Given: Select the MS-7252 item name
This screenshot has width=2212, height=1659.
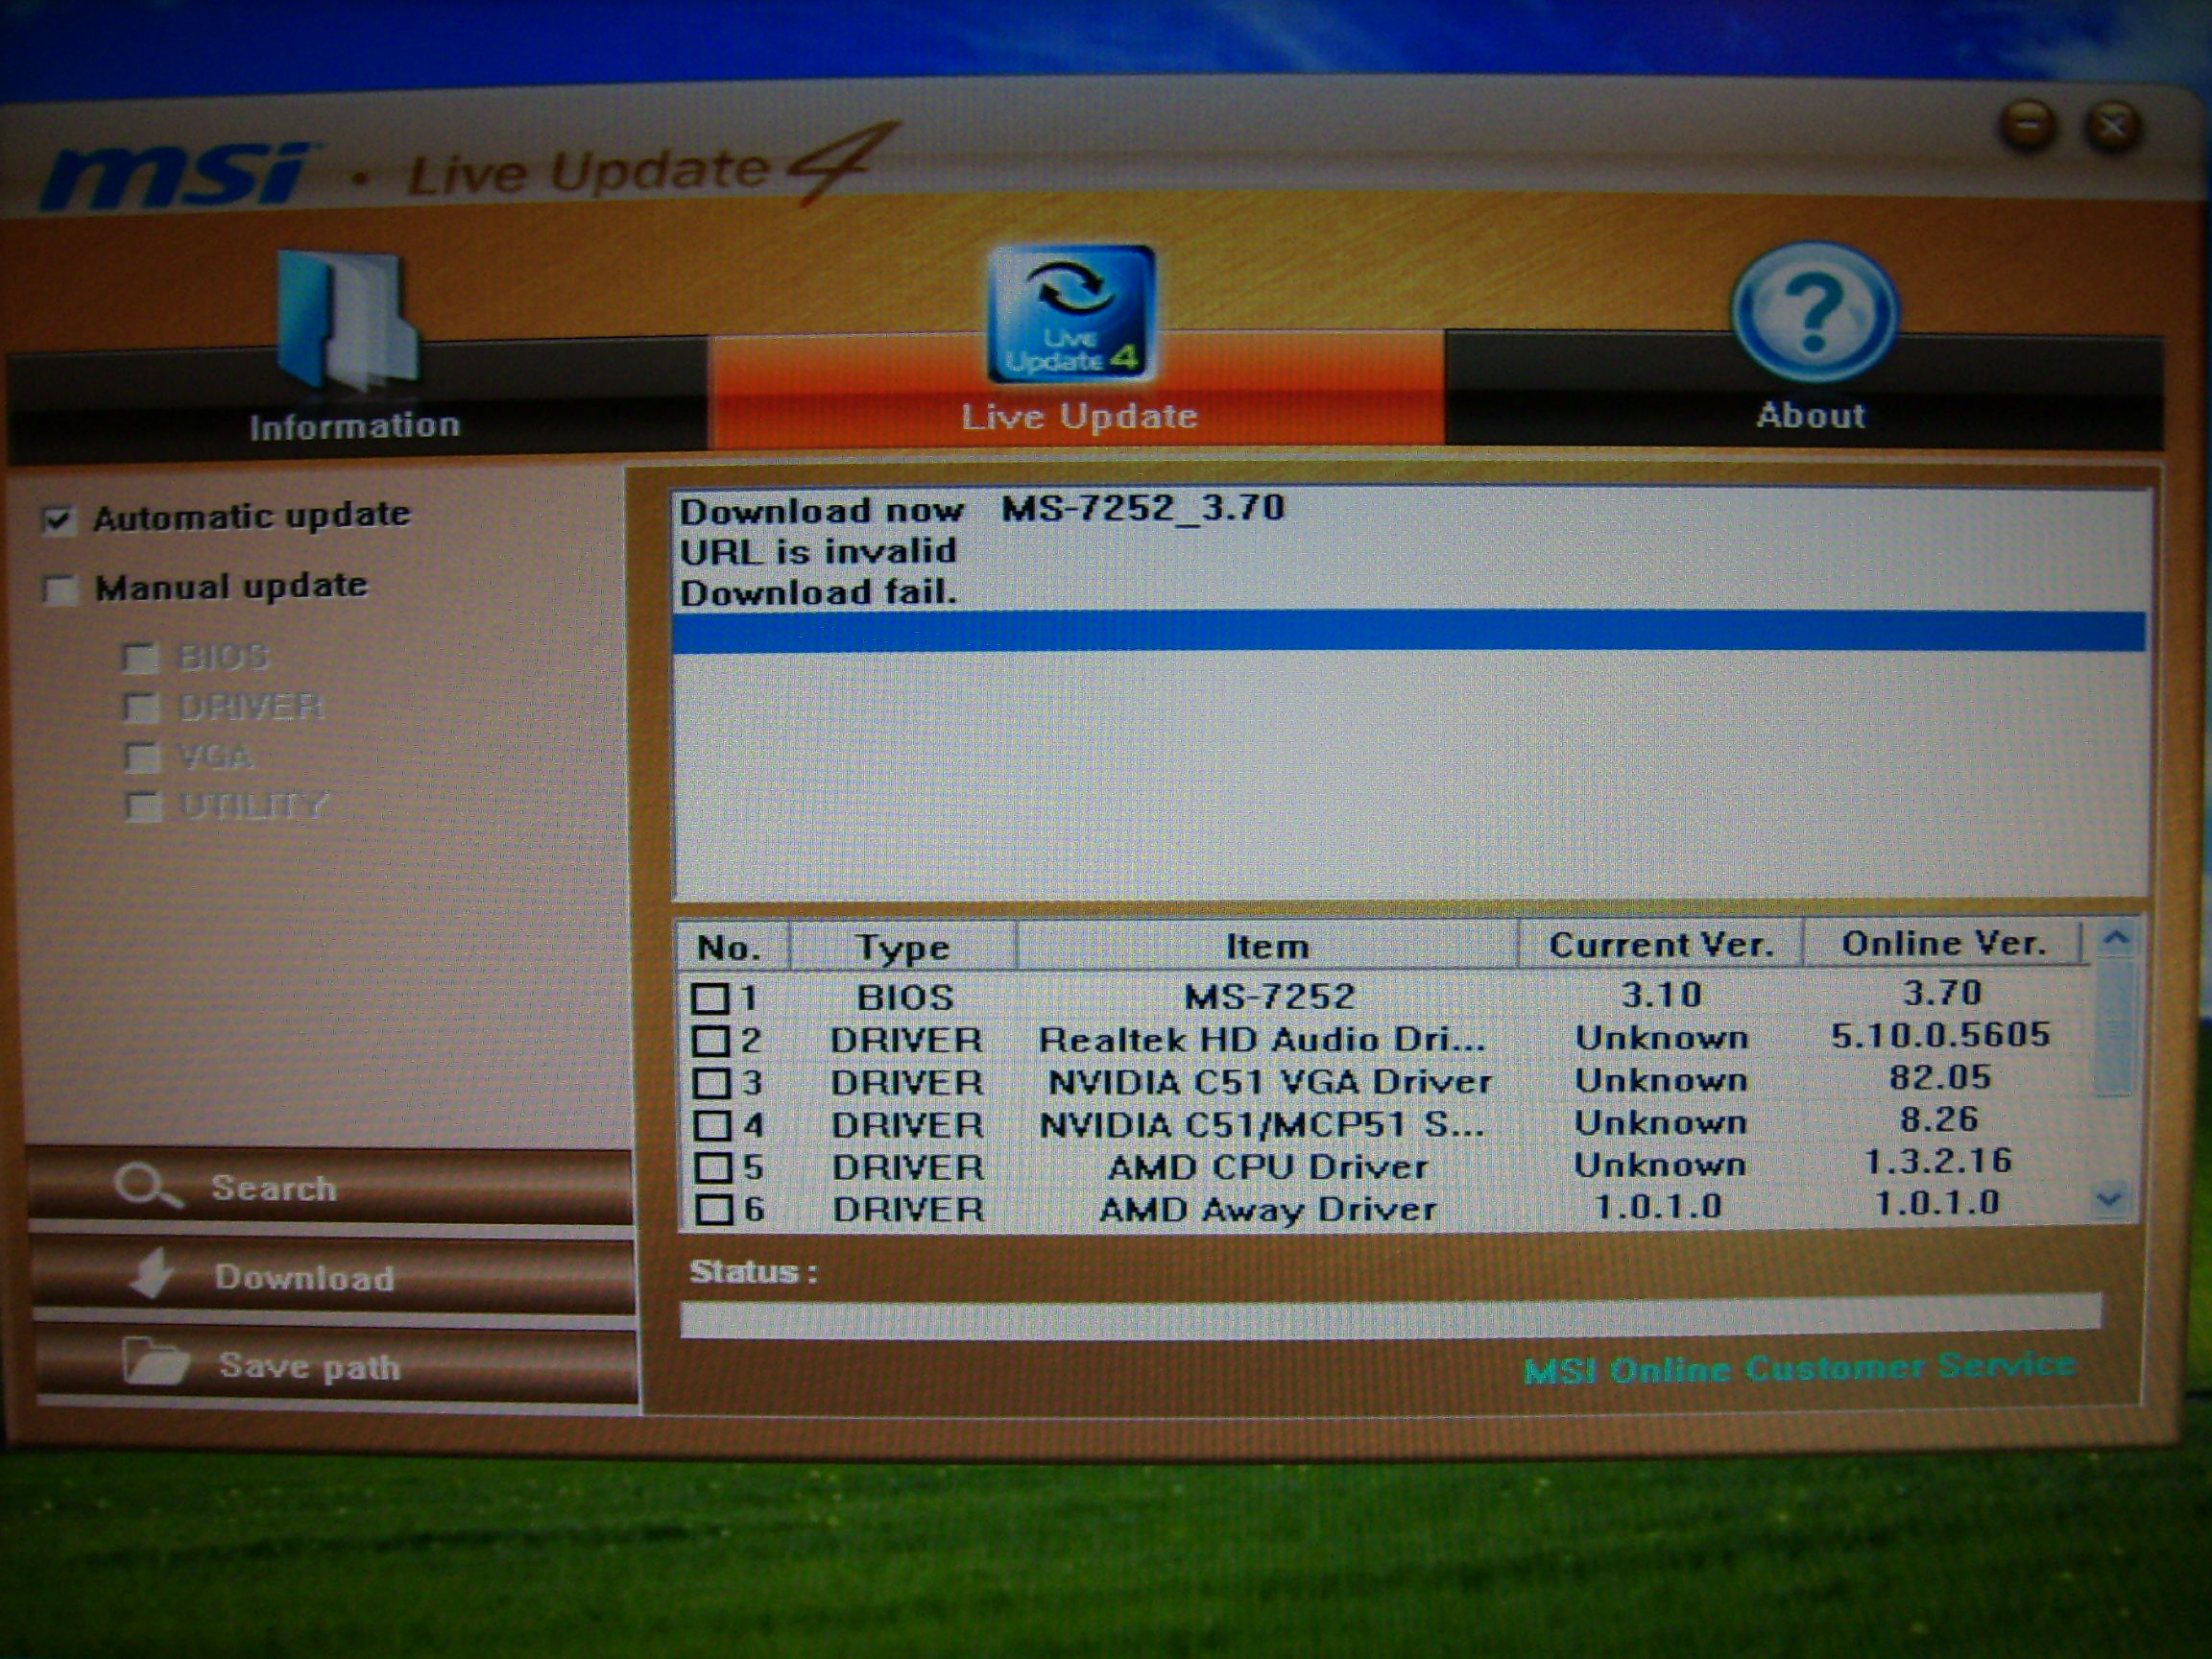Looking at the screenshot, I should [x=1269, y=996].
